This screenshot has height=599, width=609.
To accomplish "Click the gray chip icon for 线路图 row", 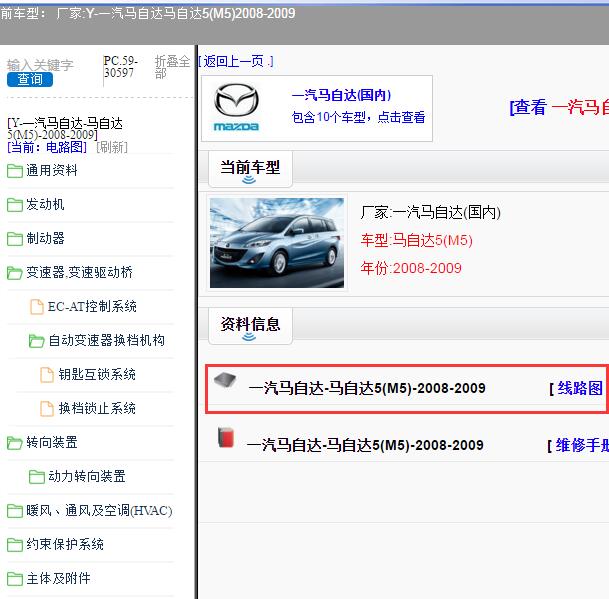I will tap(225, 380).
